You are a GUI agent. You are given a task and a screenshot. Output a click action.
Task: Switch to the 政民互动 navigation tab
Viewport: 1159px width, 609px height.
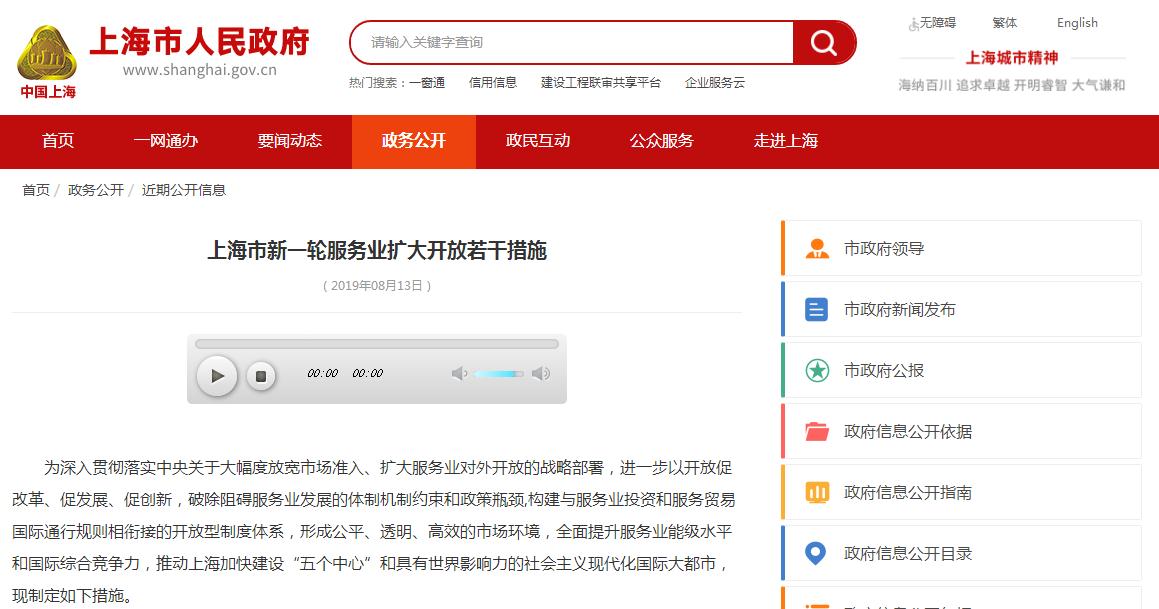point(538,141)
